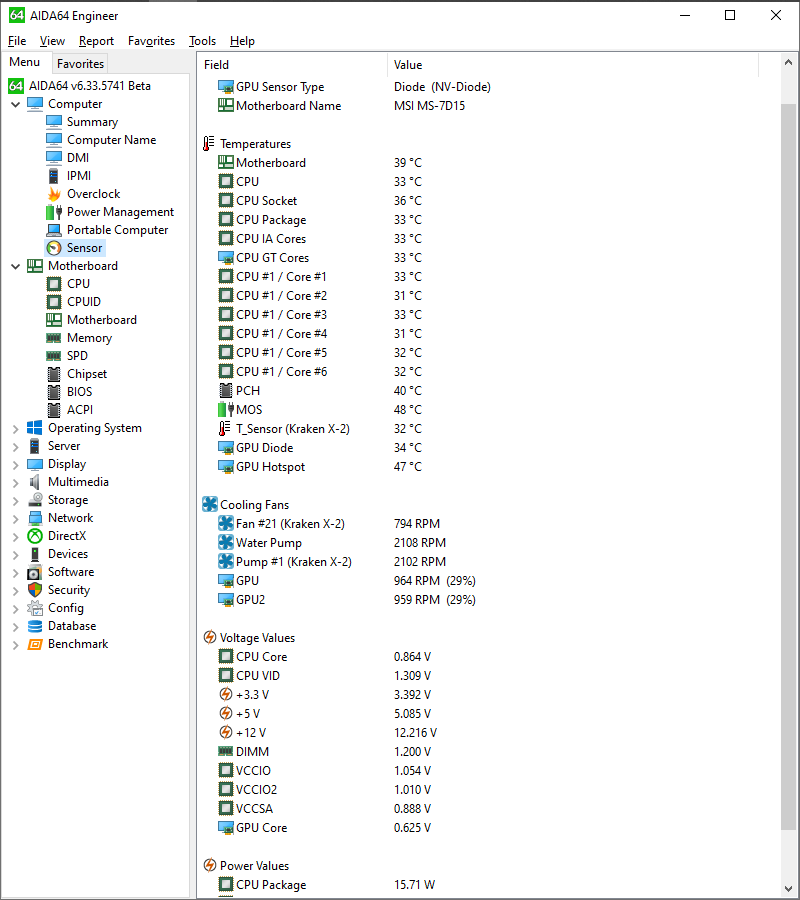This screenshot has height=900, width=800.
Task: Click the IPMI server icon
Action: (54, 176)
